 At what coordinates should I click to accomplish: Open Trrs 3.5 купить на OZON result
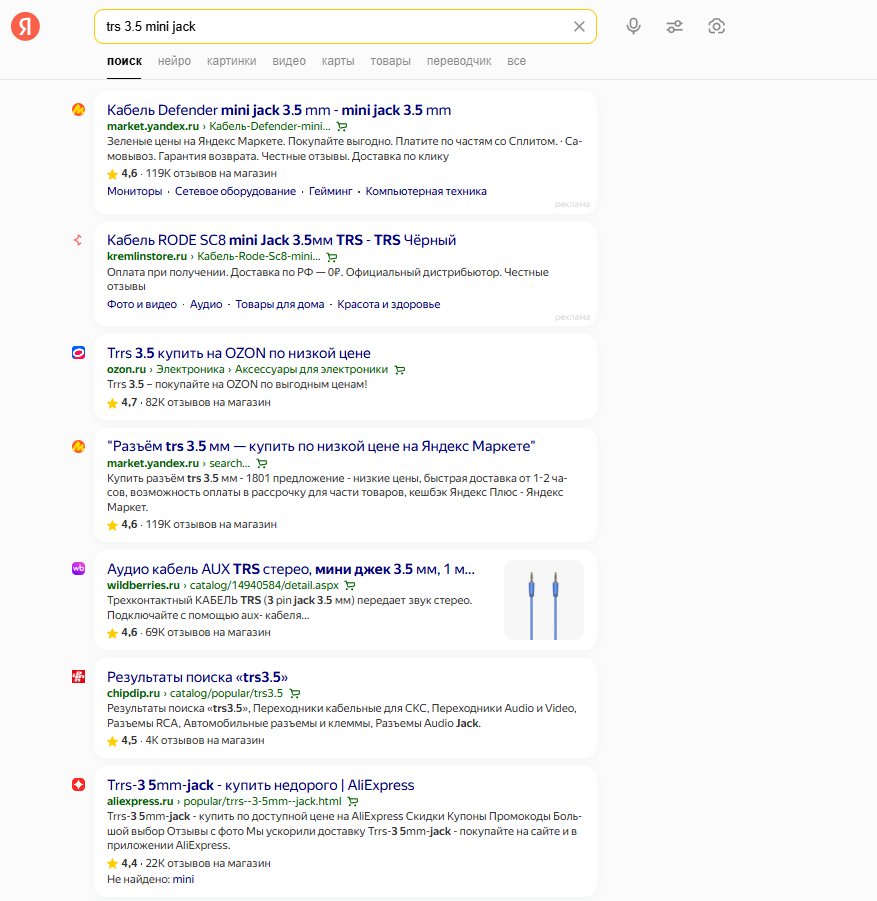[x=239, y=353]
